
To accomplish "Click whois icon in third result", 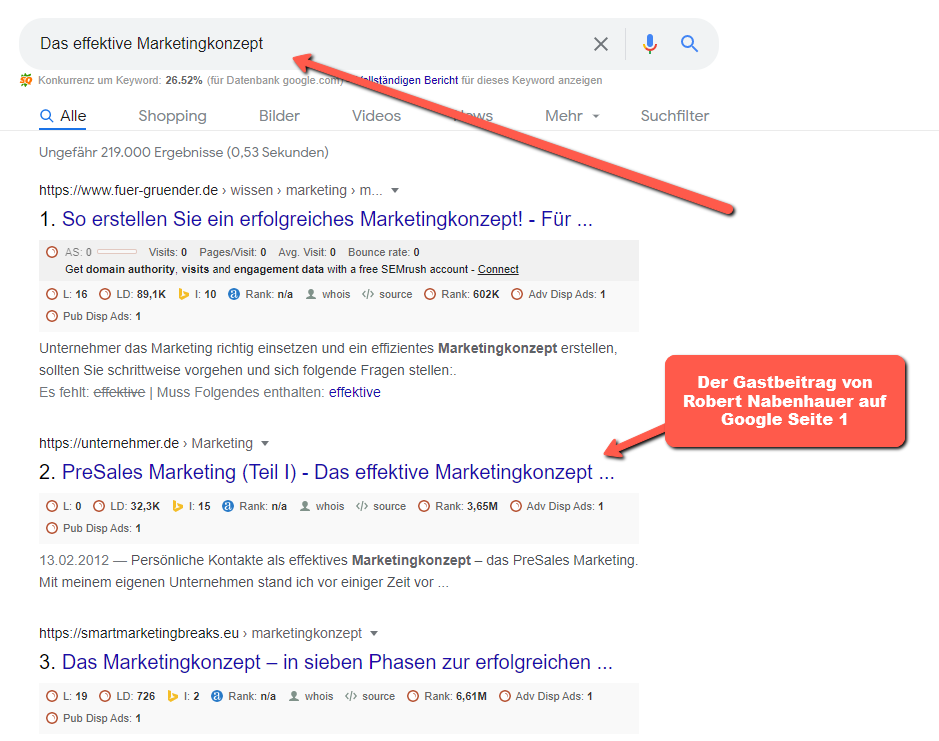I will coord(294,697).
